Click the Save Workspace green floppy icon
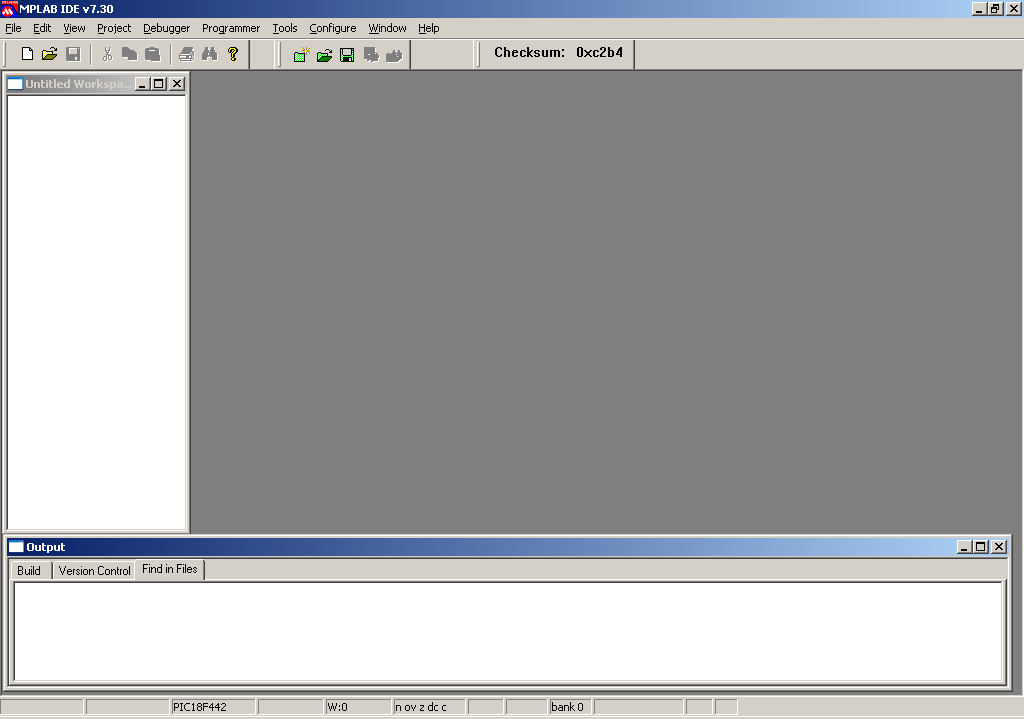Viewport: 1024px width, 719px height. [x=347, y=55]
